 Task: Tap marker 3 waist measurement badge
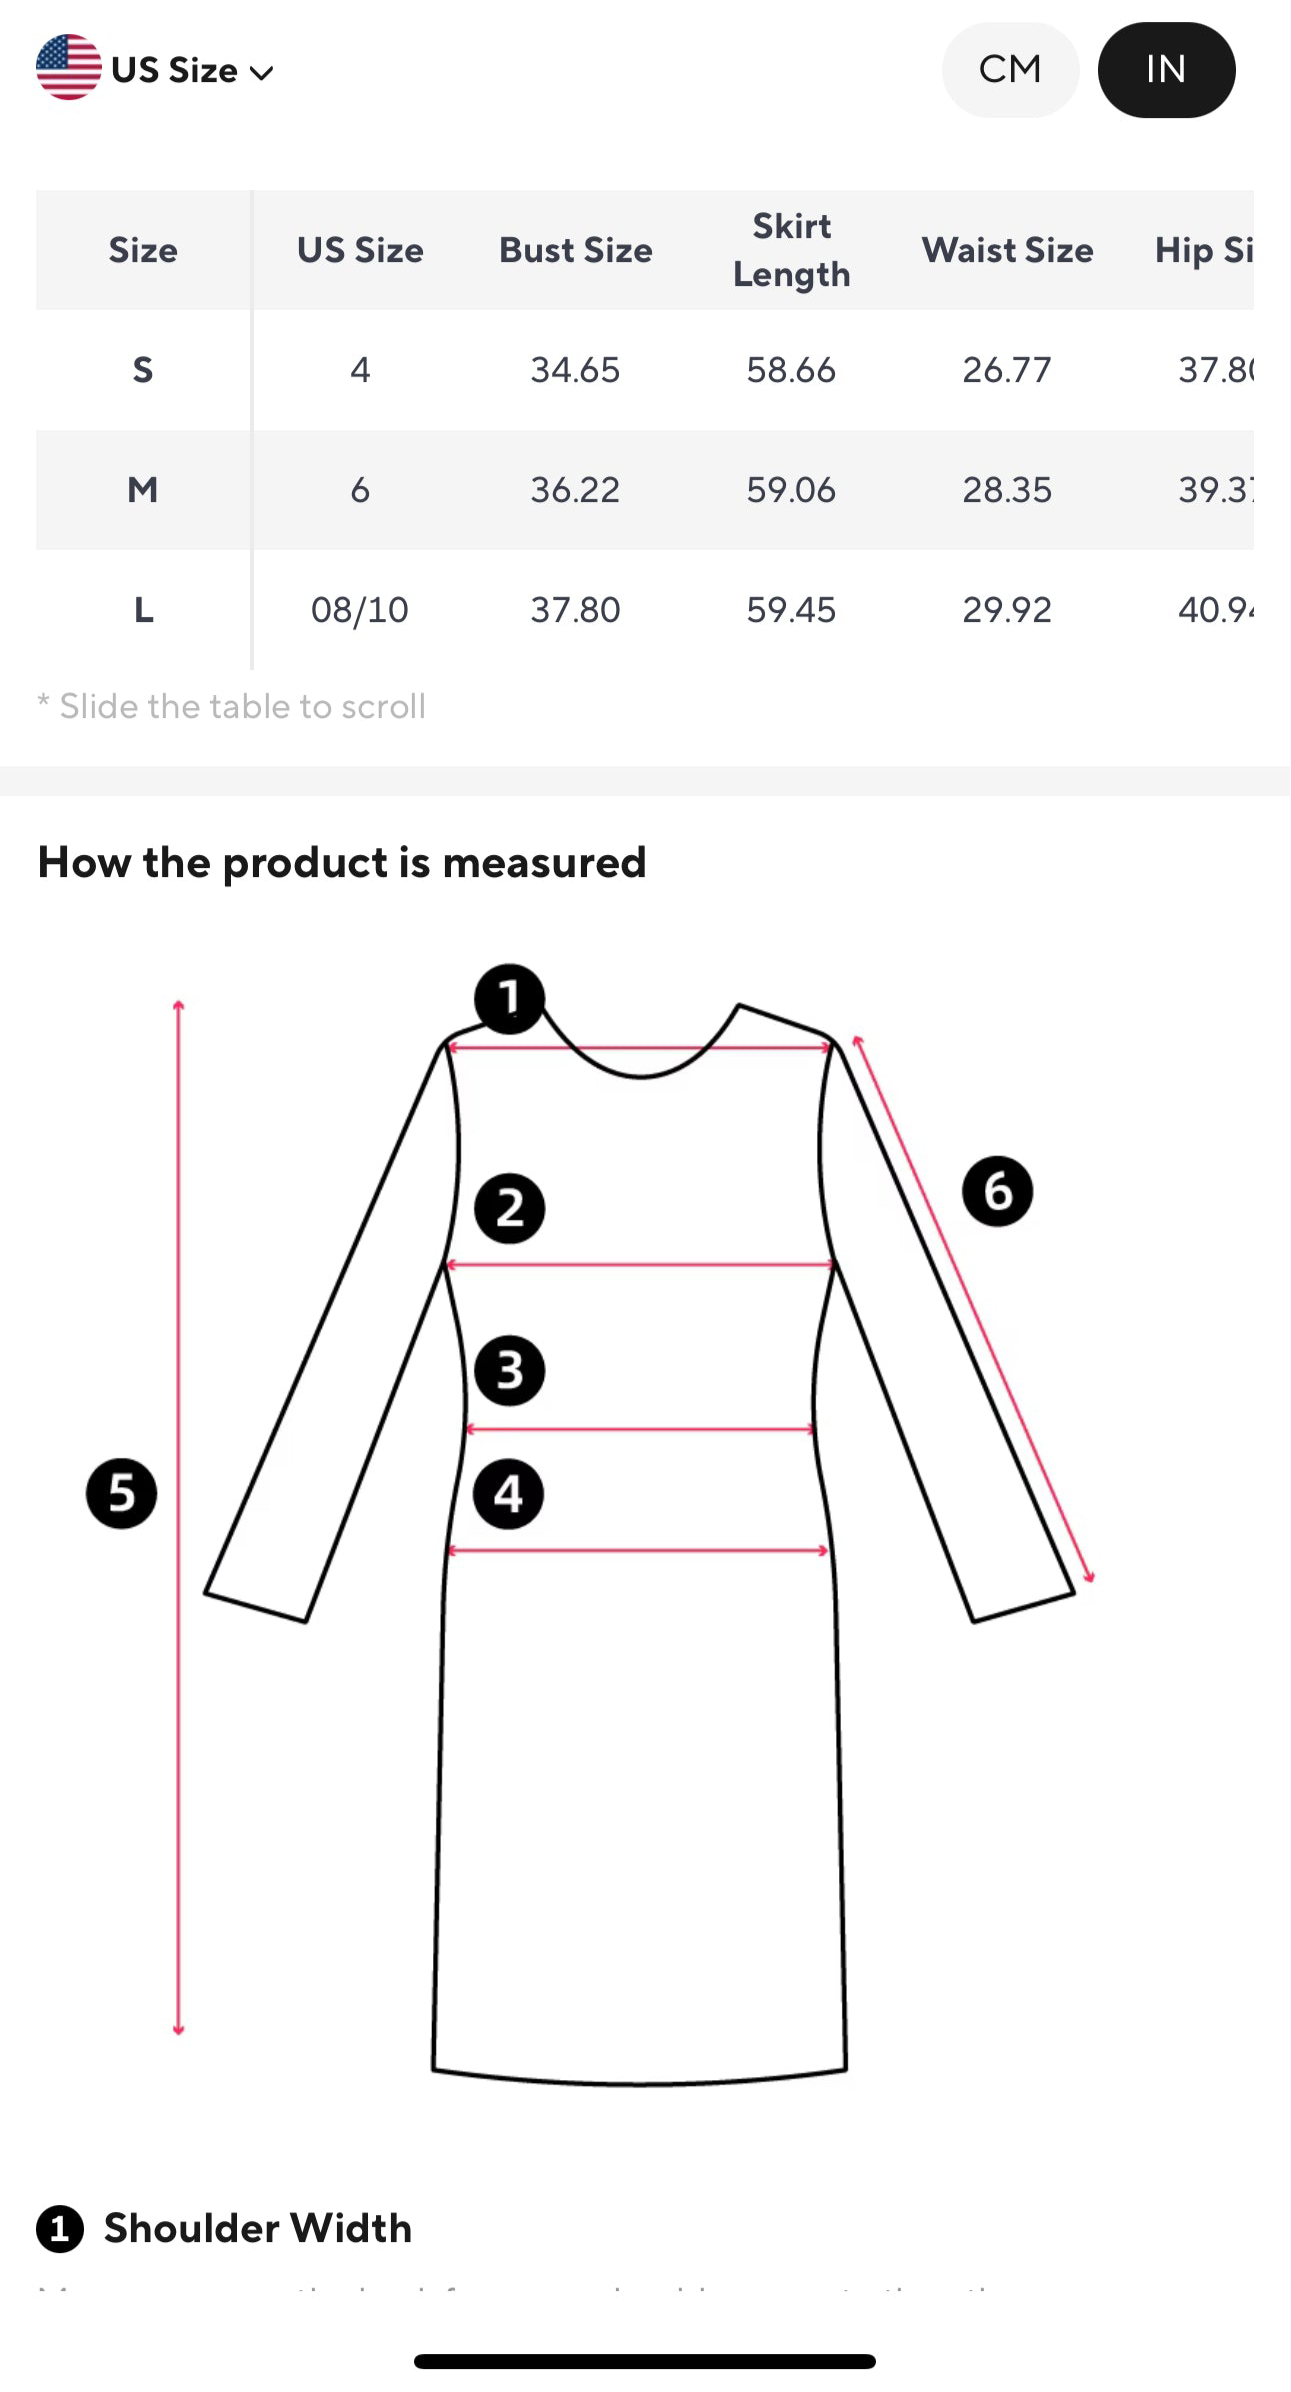tap(509, 1370)
